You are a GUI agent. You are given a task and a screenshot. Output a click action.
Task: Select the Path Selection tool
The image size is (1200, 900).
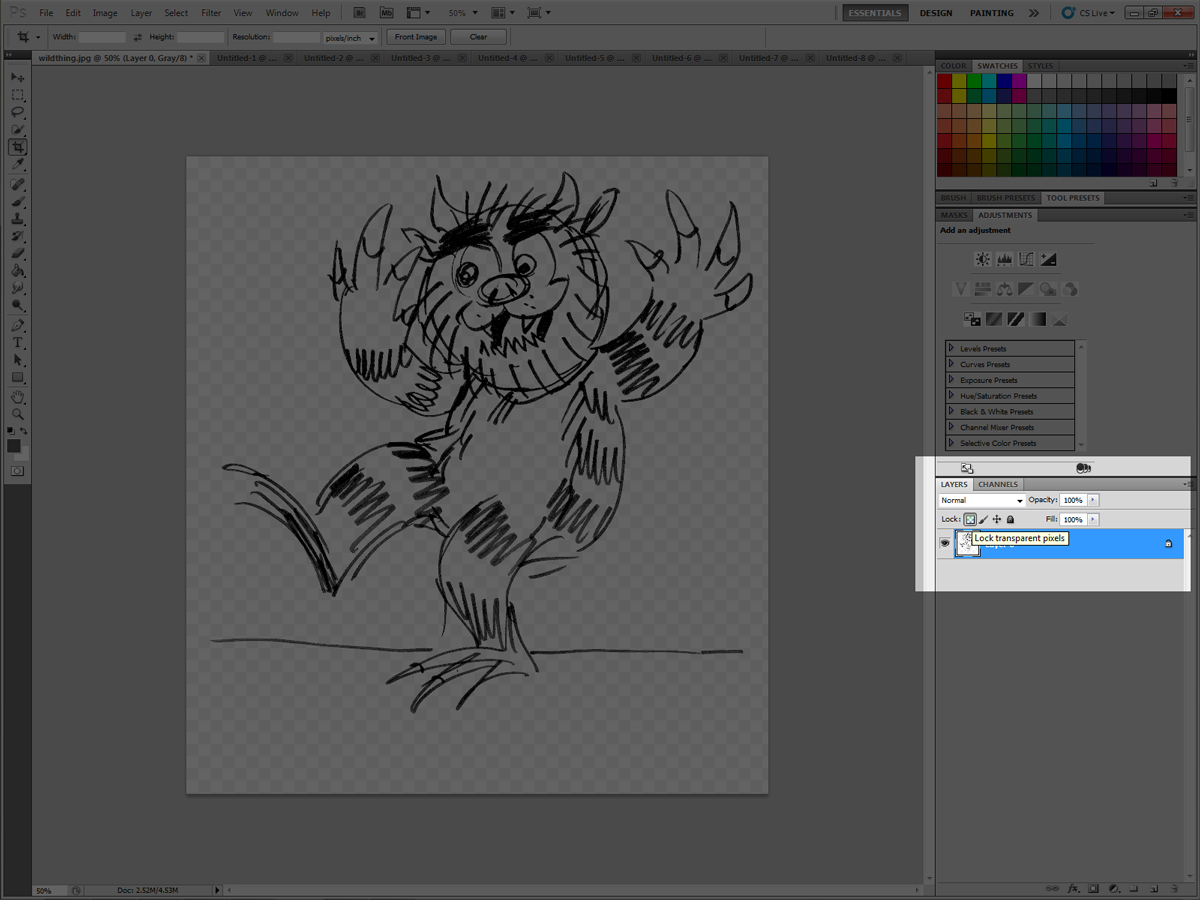18,360
